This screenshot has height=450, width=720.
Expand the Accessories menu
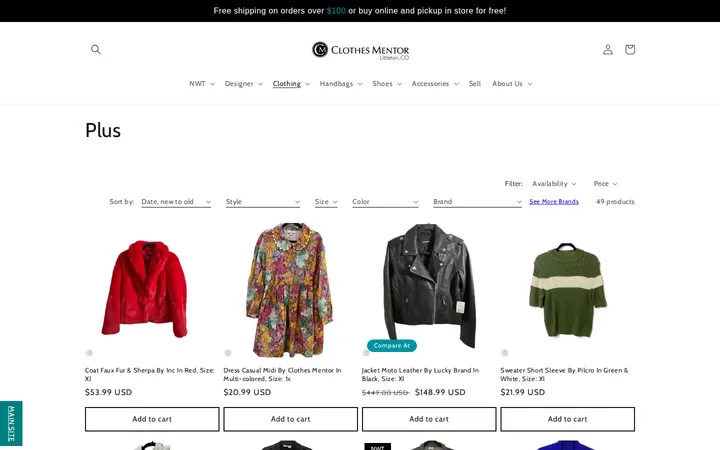[435, 84]
